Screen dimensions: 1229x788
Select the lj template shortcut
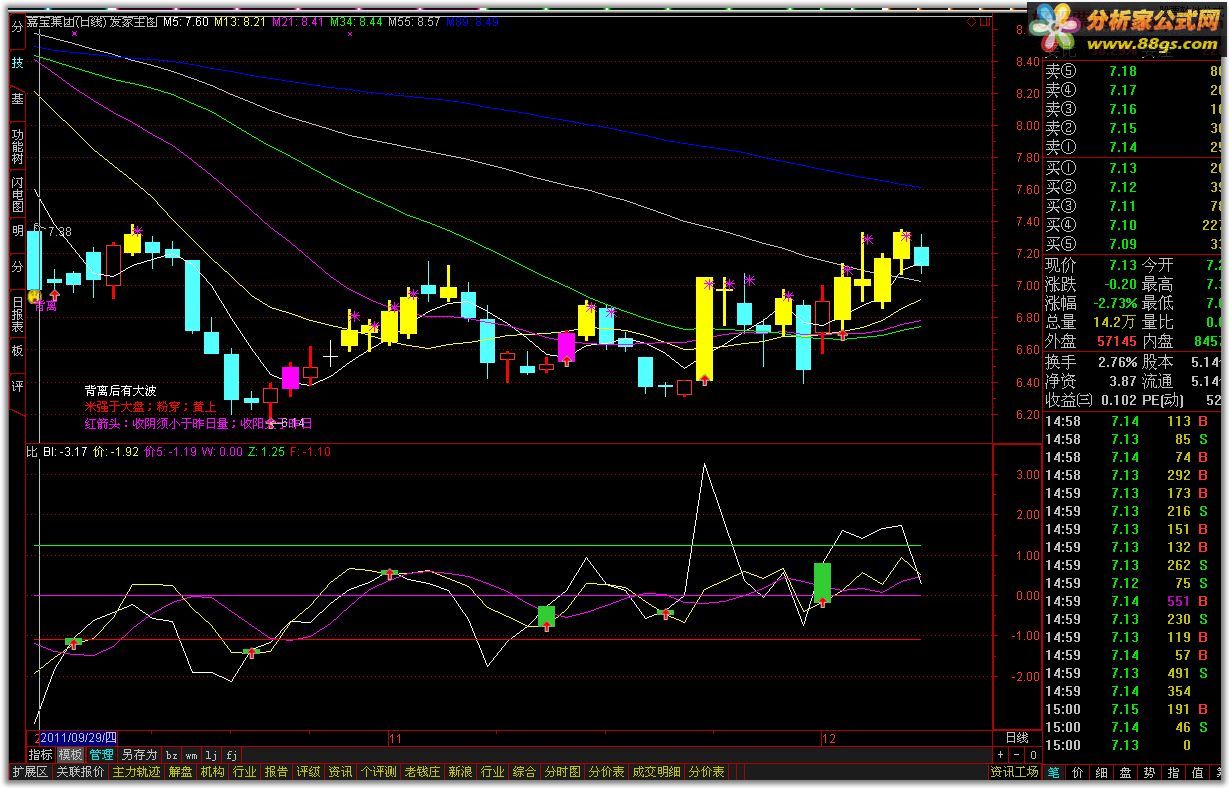pos(211,755)
